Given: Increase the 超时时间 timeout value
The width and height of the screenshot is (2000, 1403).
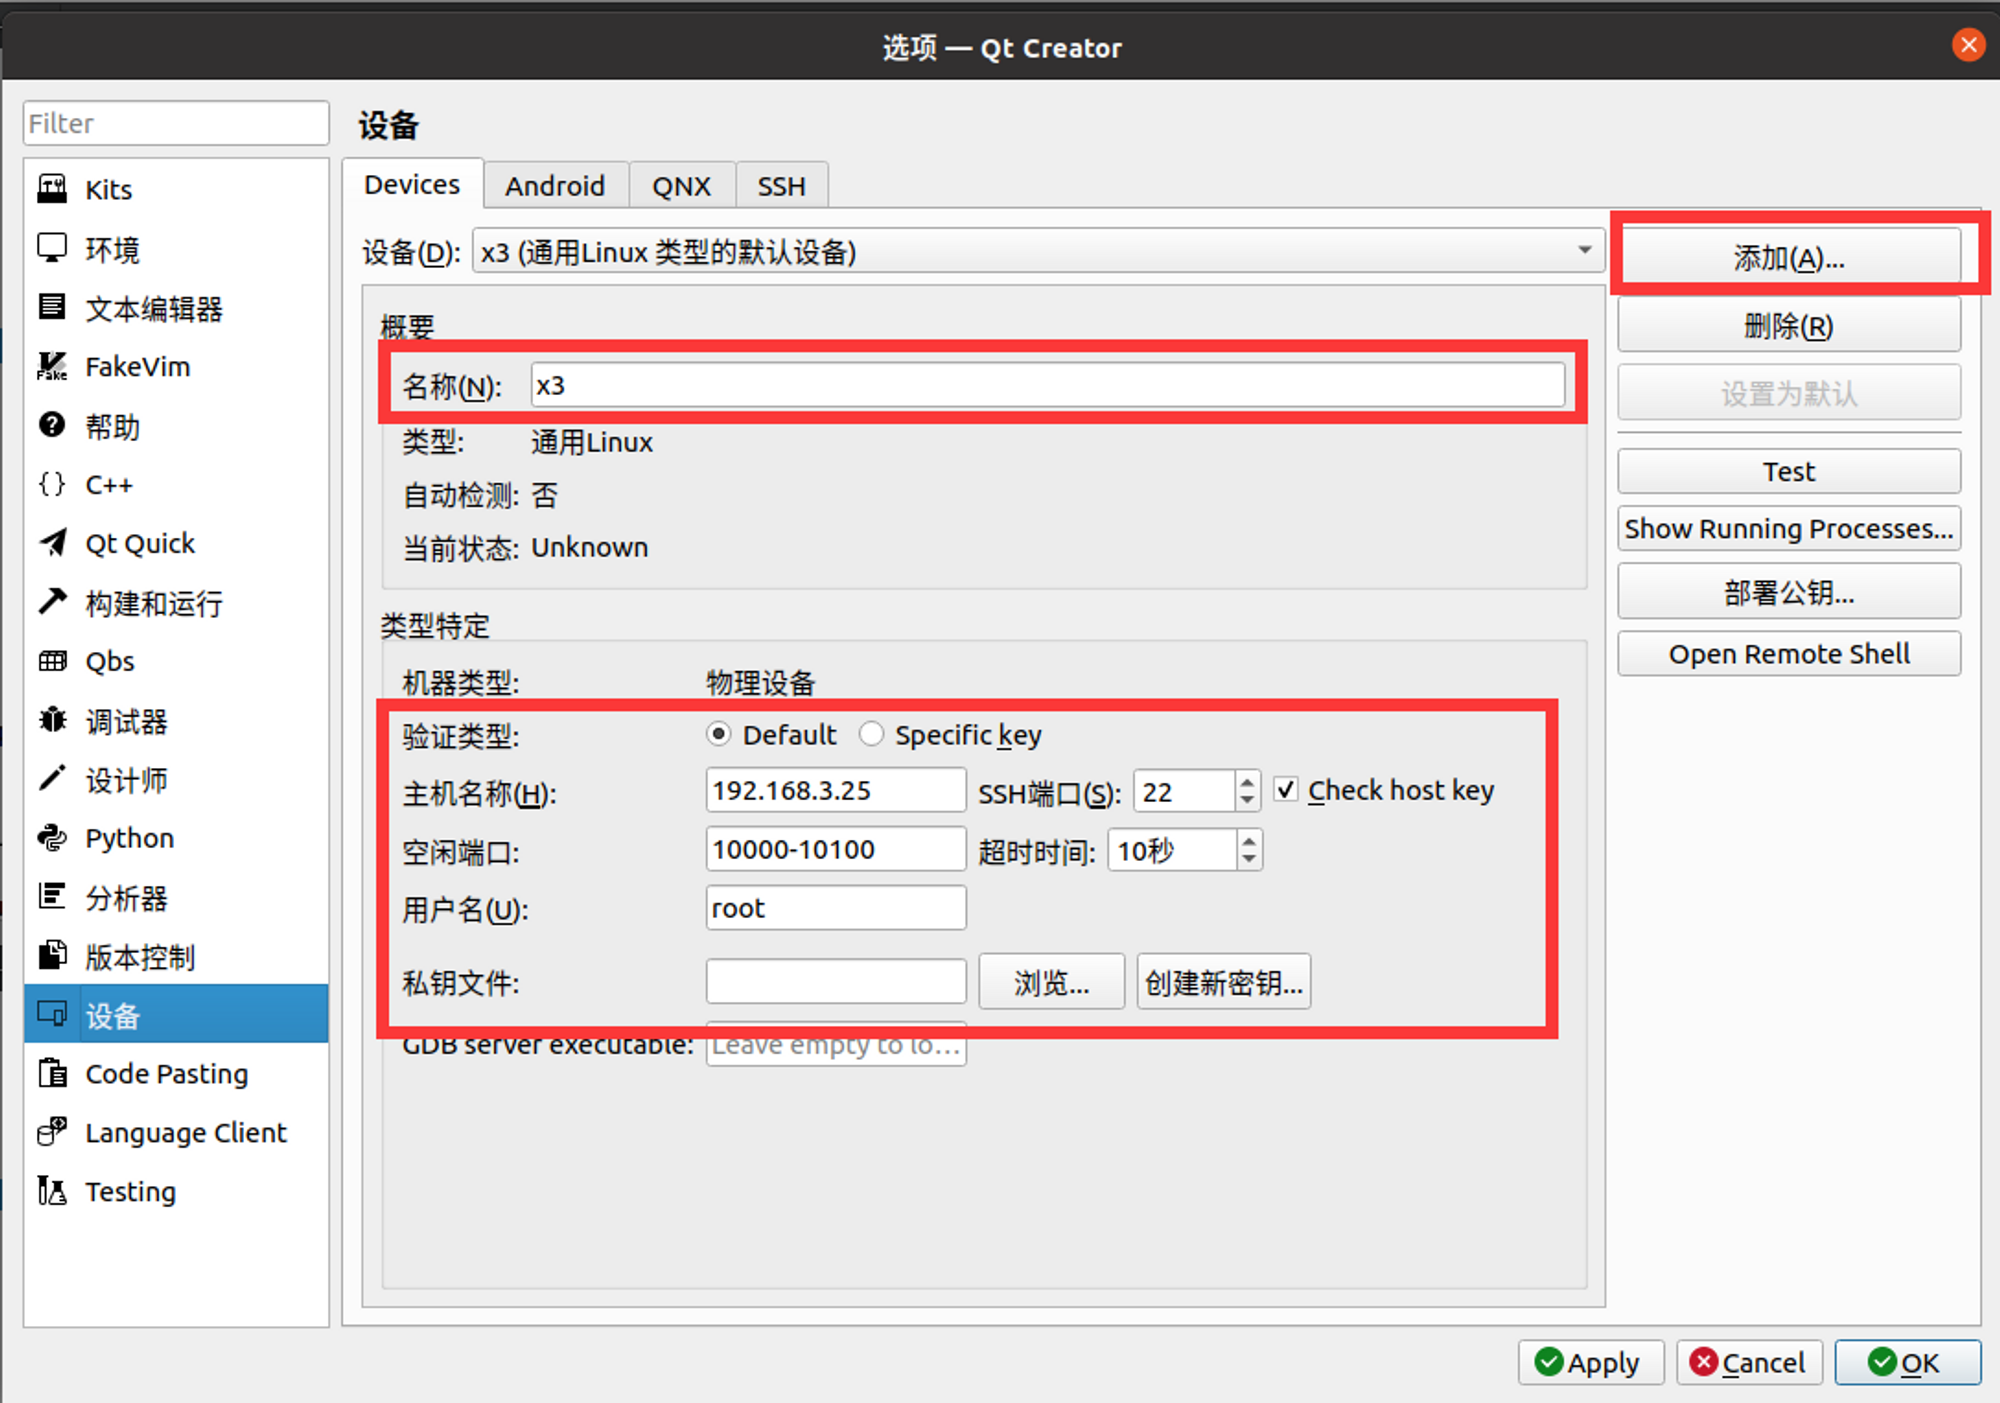Looking at the screenshot, I should [x=1249, y=840].
